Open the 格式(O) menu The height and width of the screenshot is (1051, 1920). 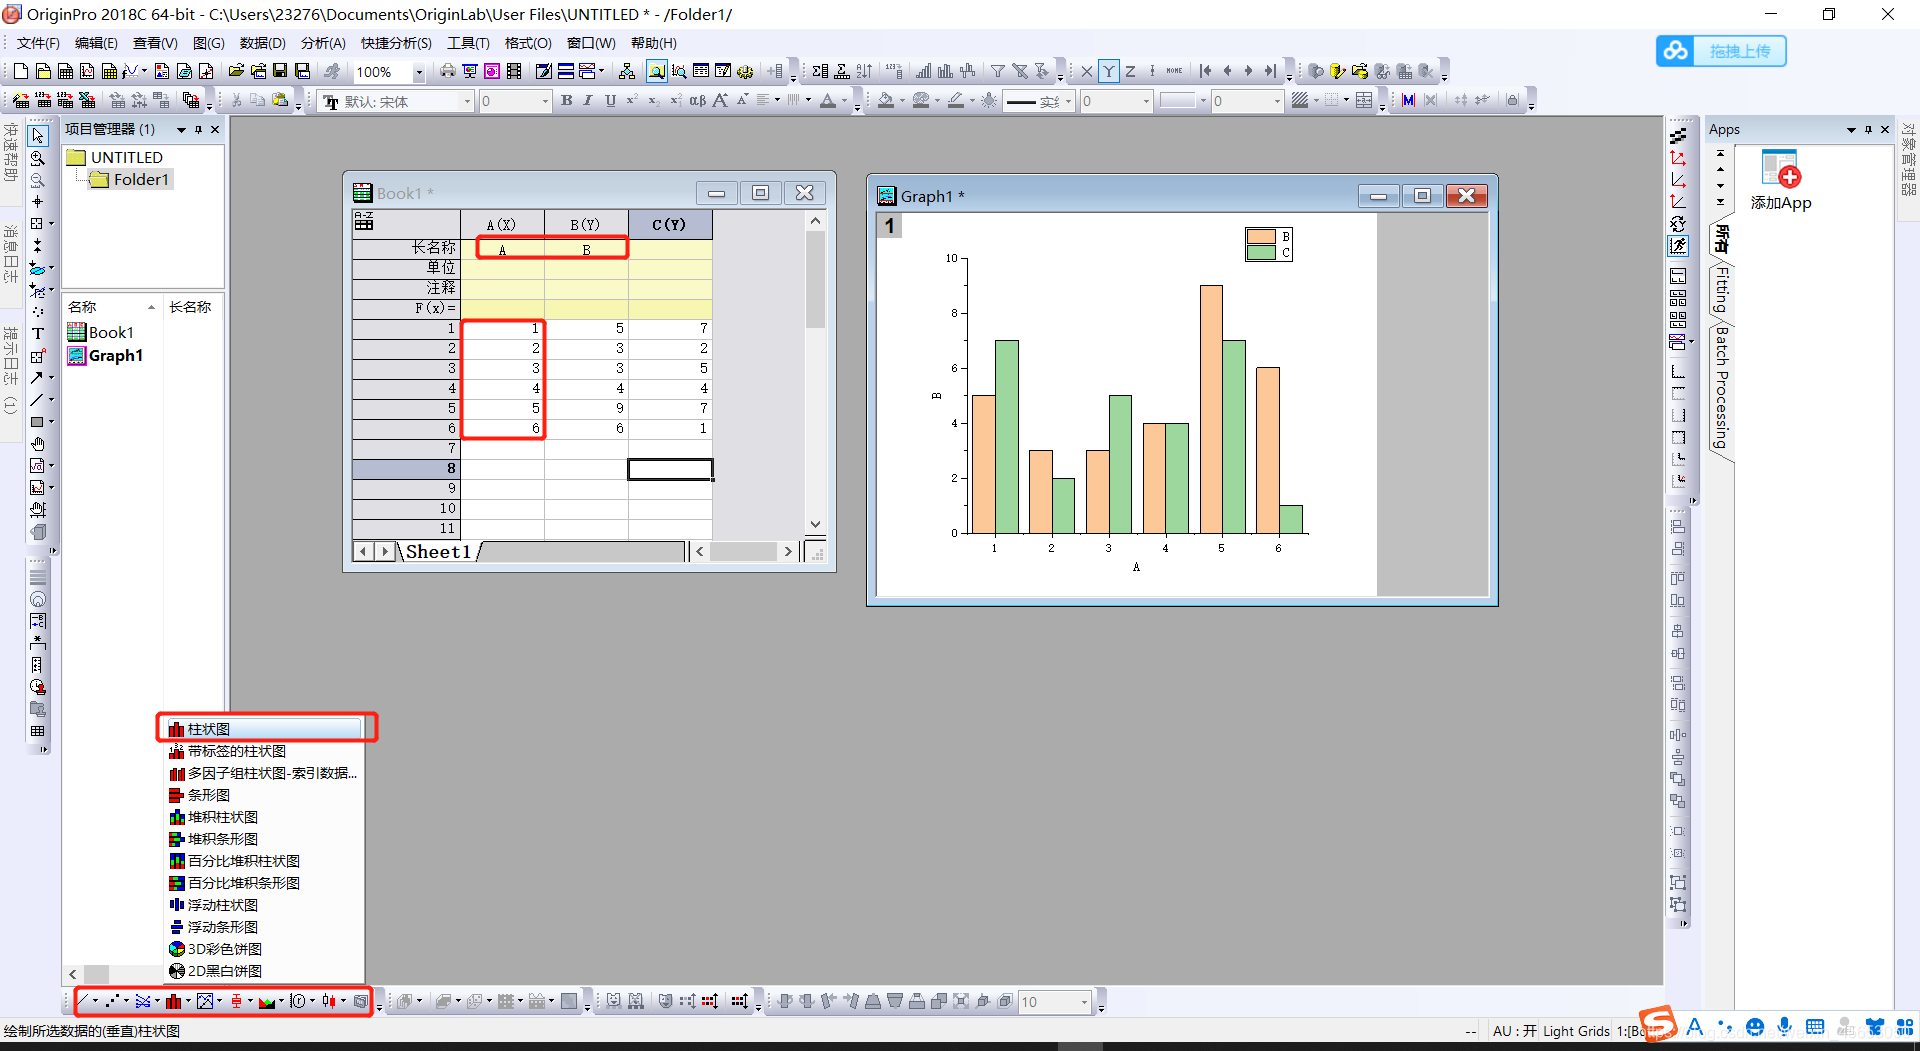point(528,43)
